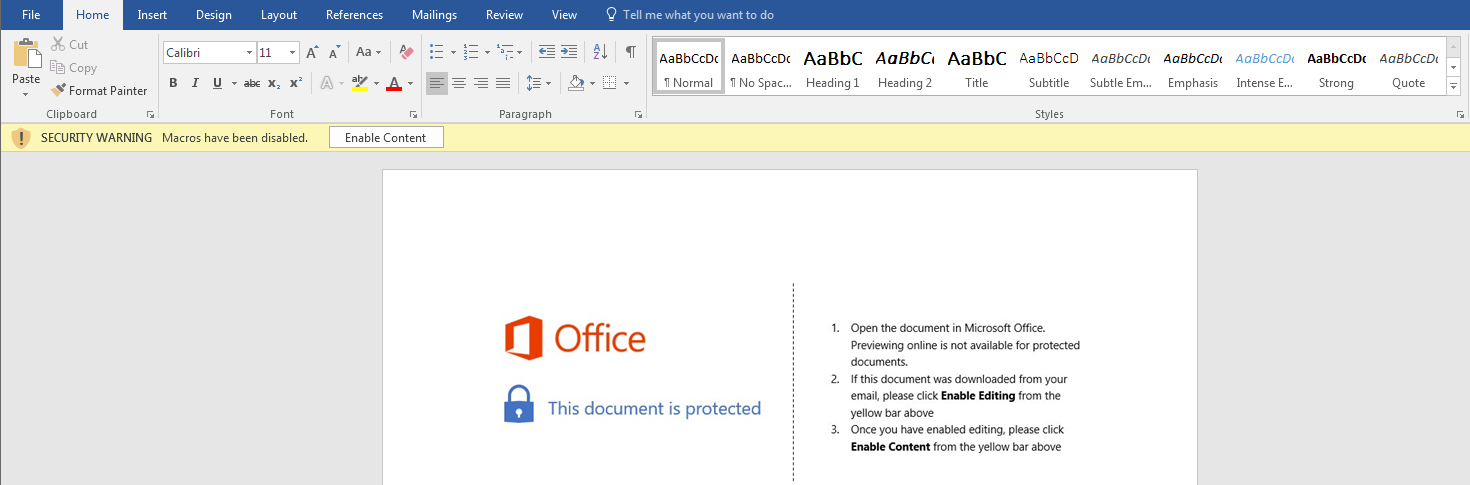Click the Multilevel List icon
Viewport: 1470px width, 485px height.
click(505, 52)
